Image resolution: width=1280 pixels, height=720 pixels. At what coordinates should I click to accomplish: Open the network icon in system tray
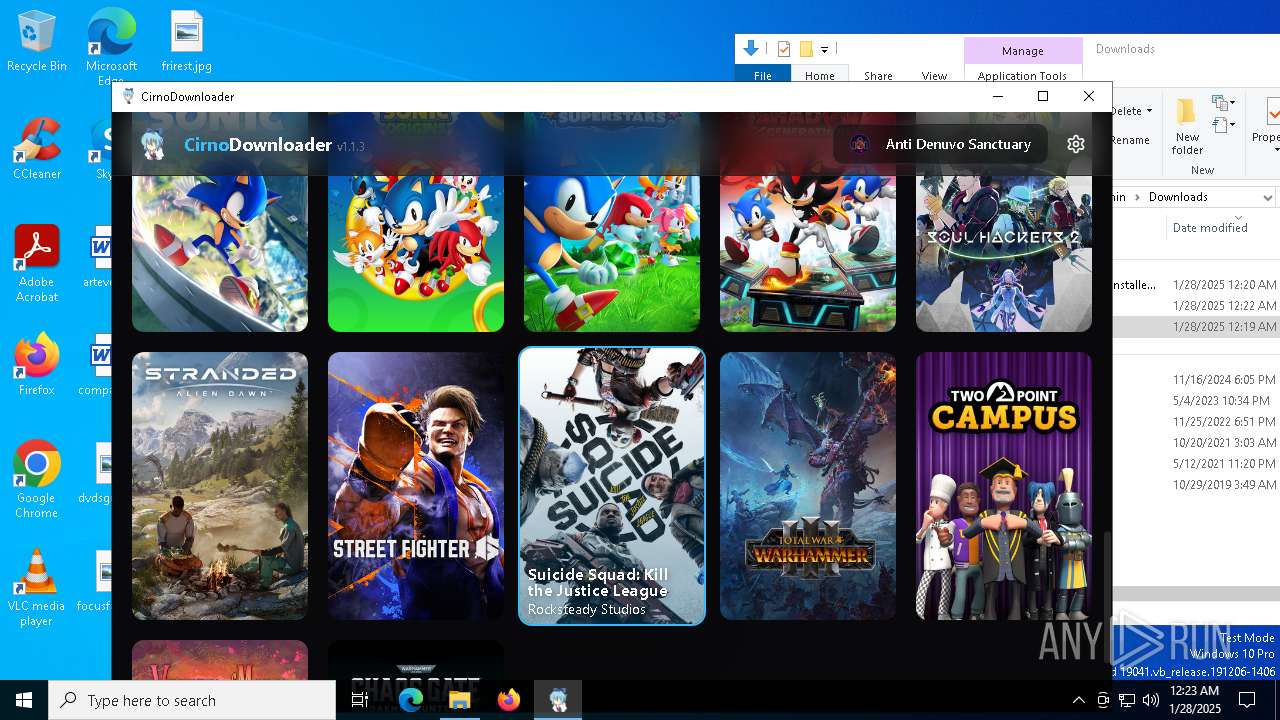[x=1126, y=700]
